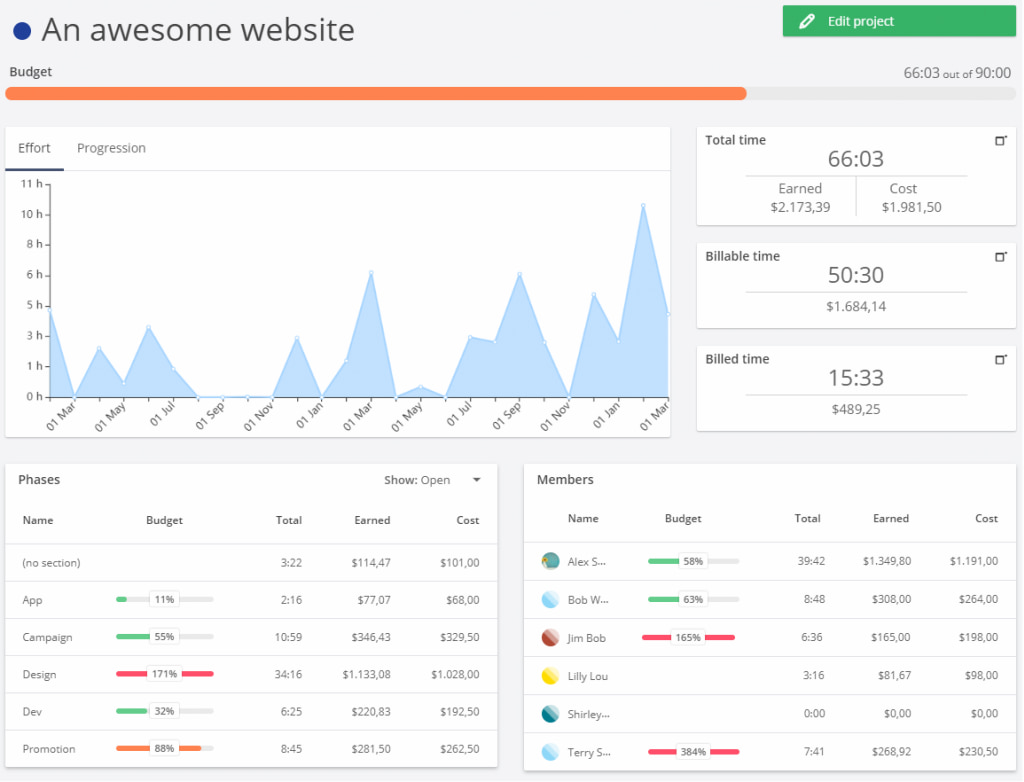Viewport: 1024px width, 782px height.
Task: Click the Edit project button
Action: (898, 20)
